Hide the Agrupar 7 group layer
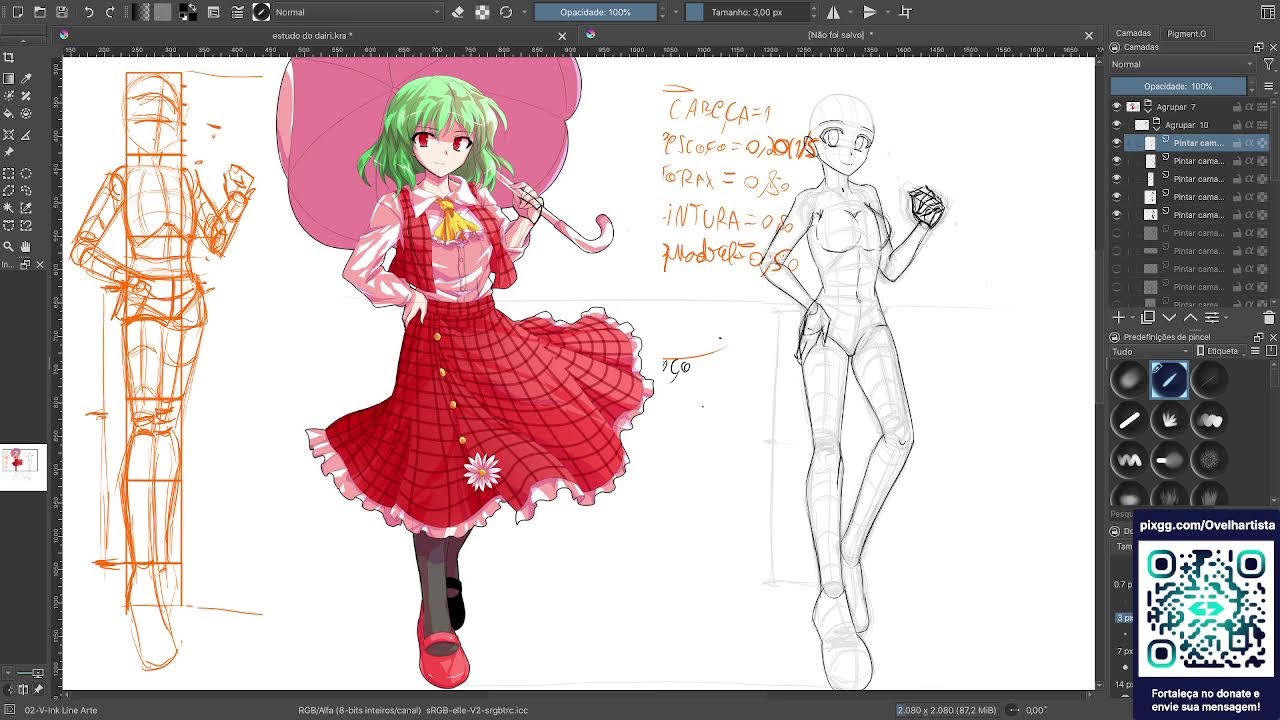 click(1117, 106)
